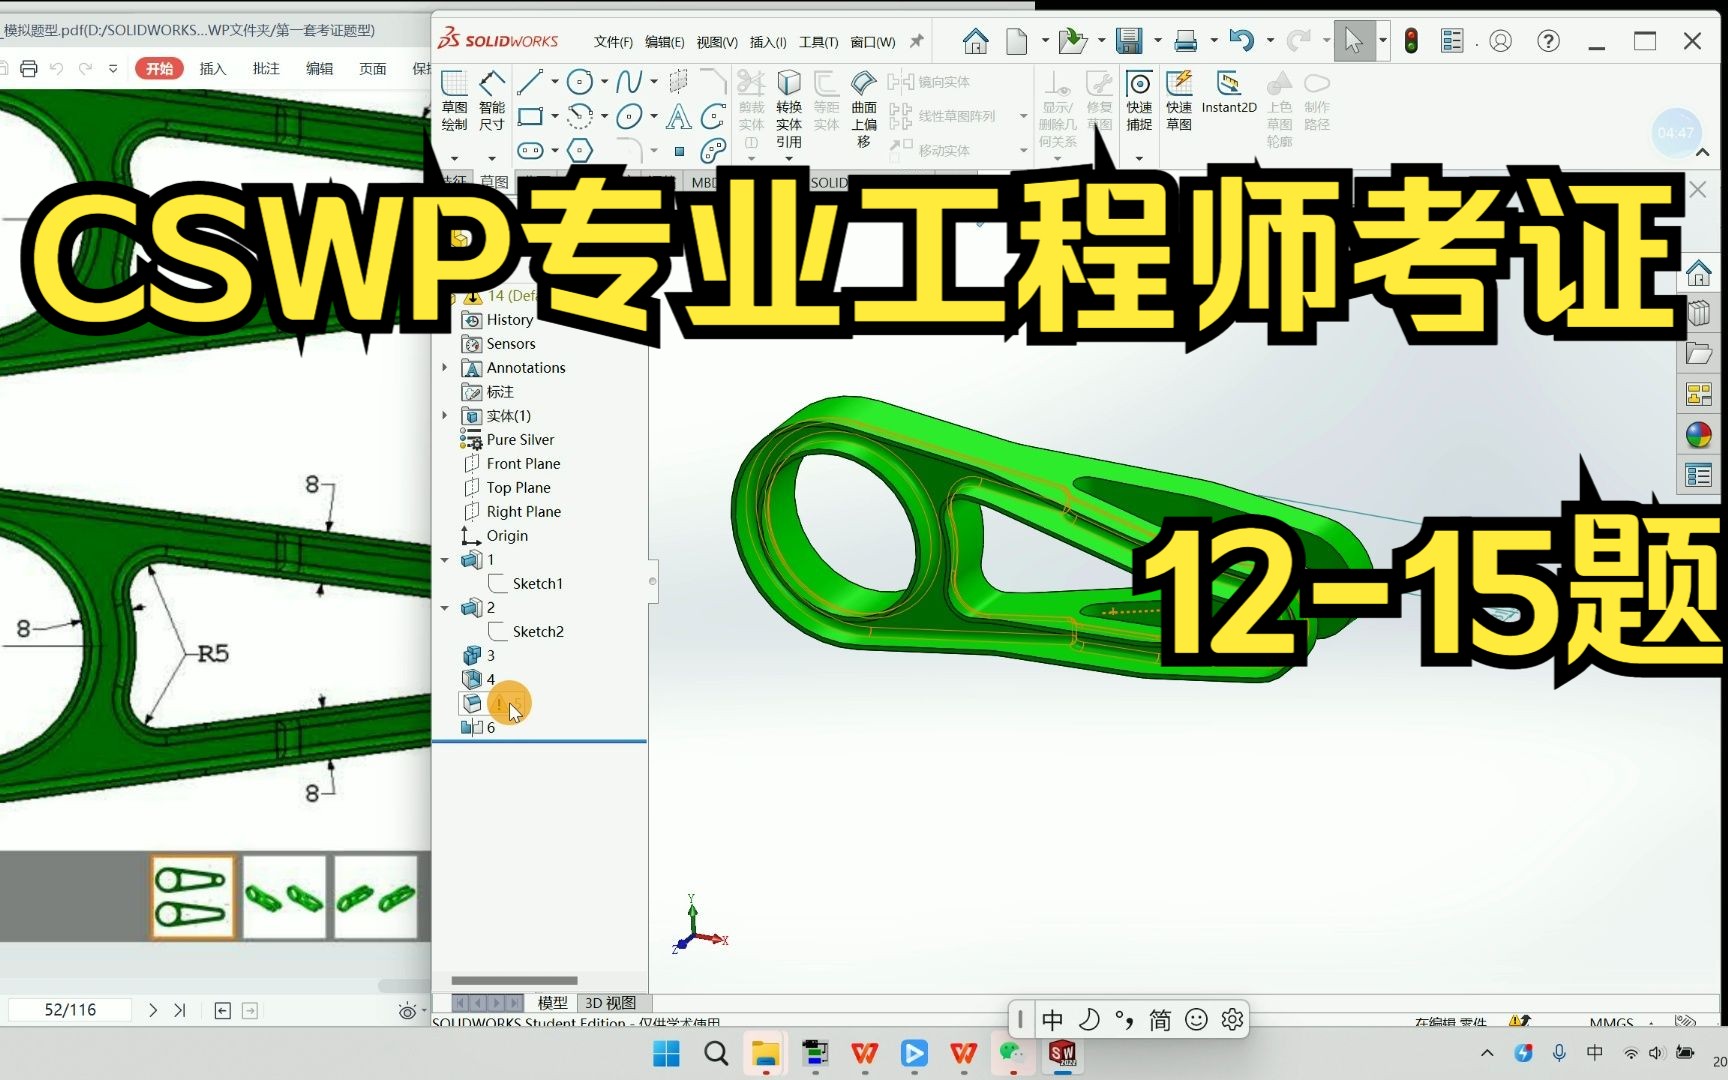
Task: Go to next page in PDF viewer
Action: coord(153,1010)
